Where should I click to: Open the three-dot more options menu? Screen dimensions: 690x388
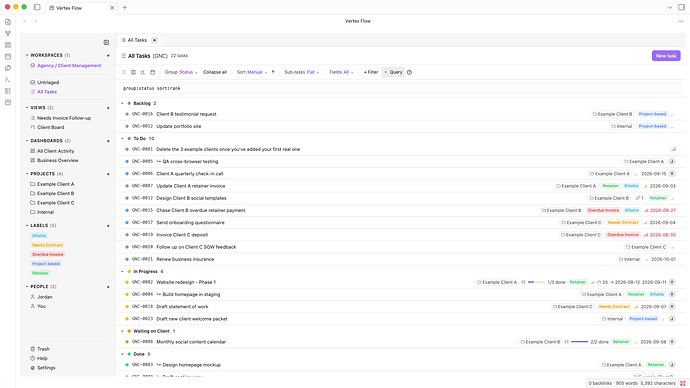coord(680,21)
